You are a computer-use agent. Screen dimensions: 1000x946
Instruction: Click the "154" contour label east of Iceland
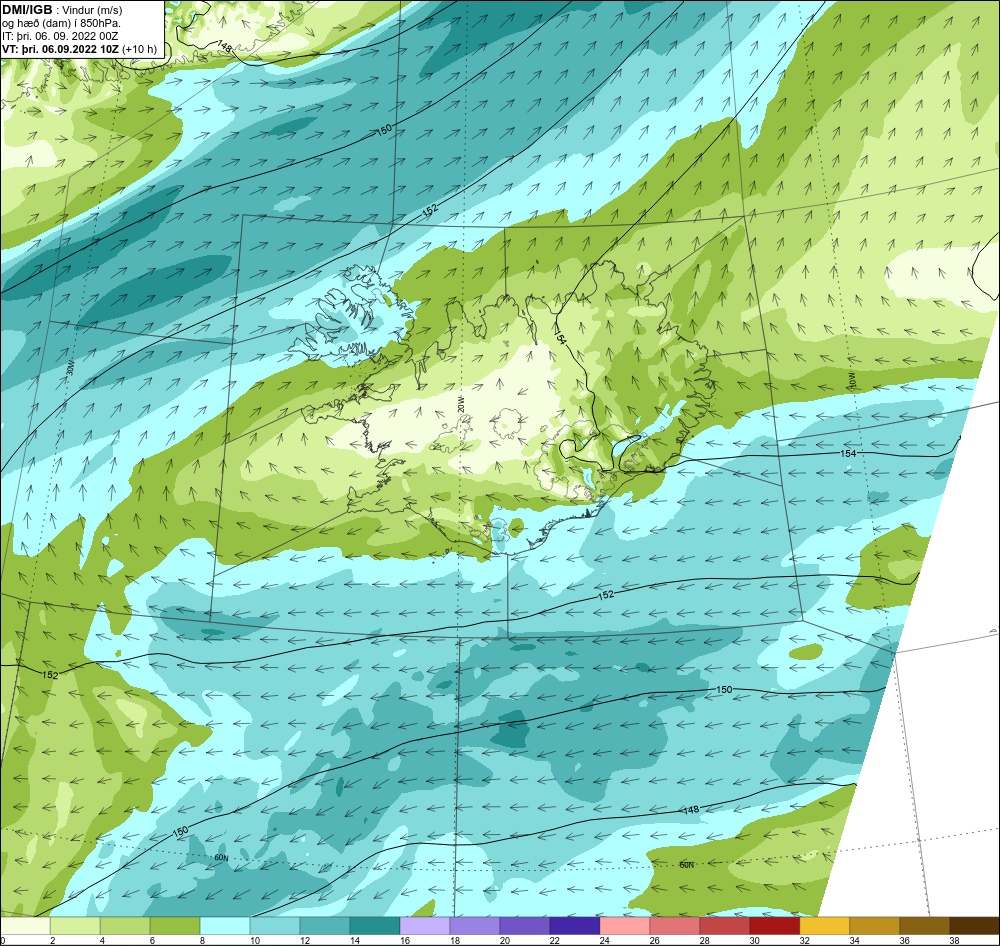pos(848,454)
